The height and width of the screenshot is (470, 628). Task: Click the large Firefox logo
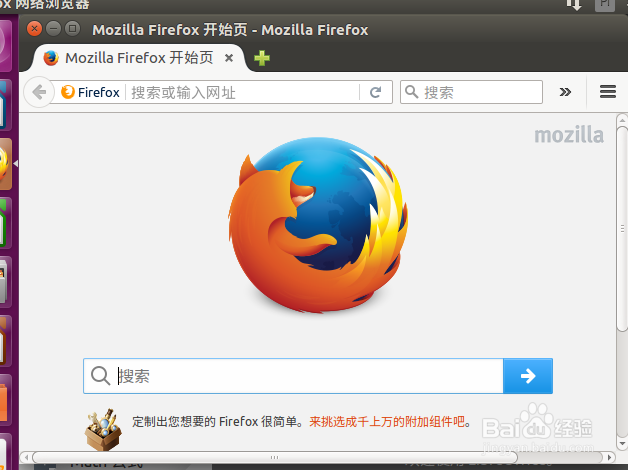point(318,225)
